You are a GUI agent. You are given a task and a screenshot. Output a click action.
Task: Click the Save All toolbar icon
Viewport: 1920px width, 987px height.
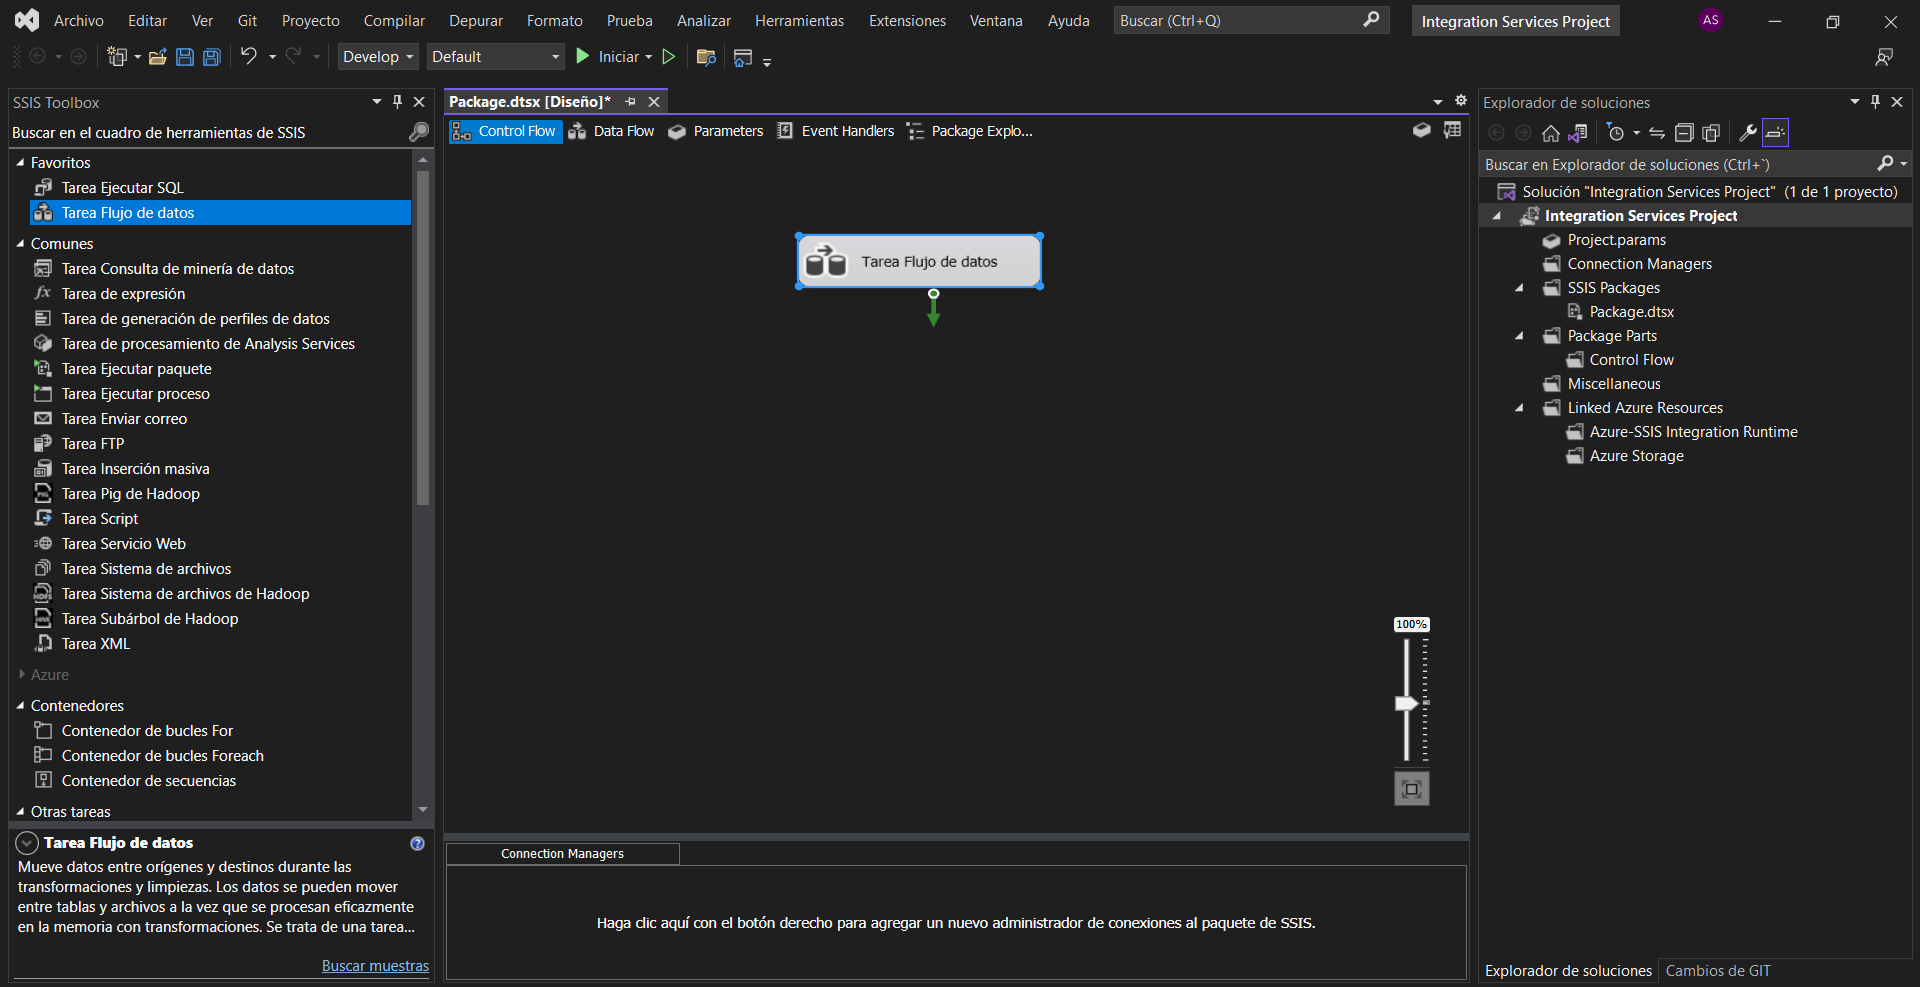click(x=211, y=57)
